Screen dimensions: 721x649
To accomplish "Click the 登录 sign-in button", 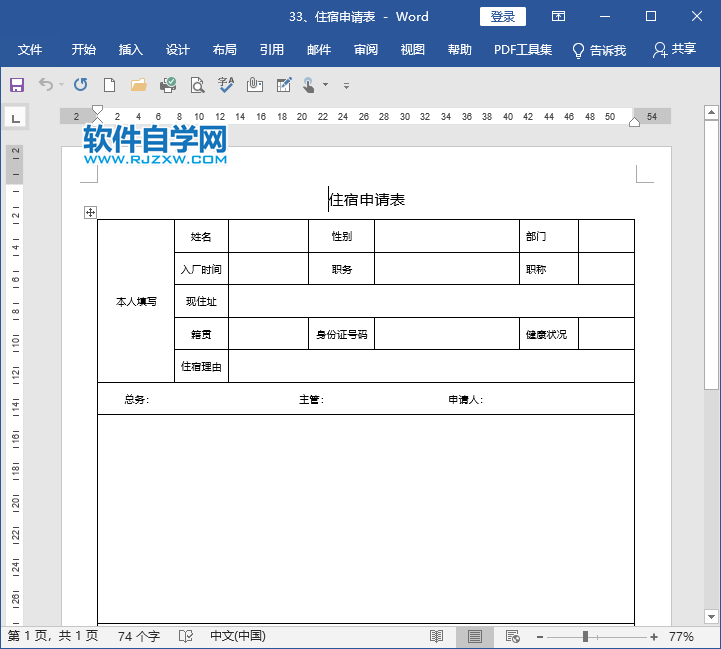I will (503, 17).
